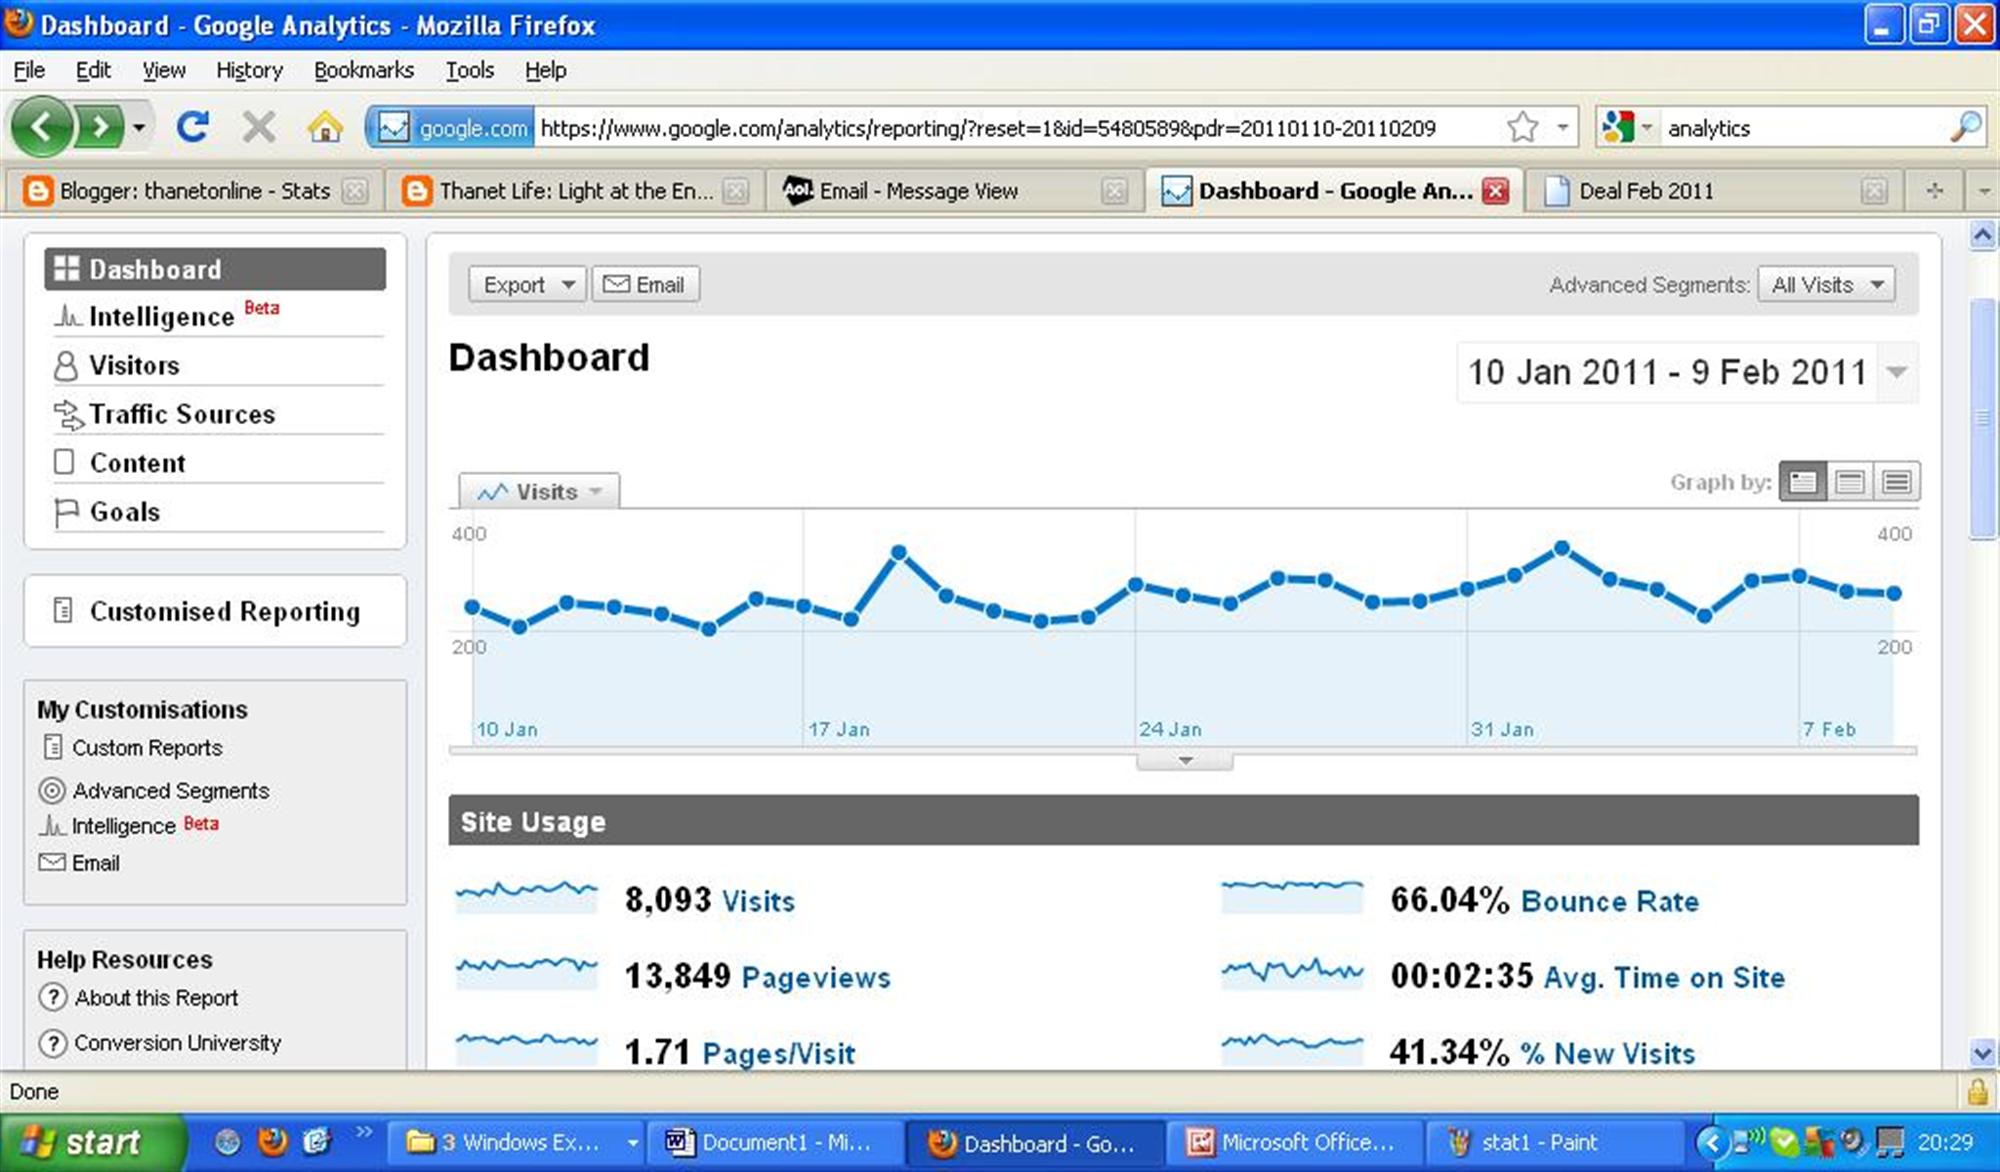The height and width of the screenshot is (1172, 2000).
Task: Click the % New Visits link
Action: tap(1608, 1053)
